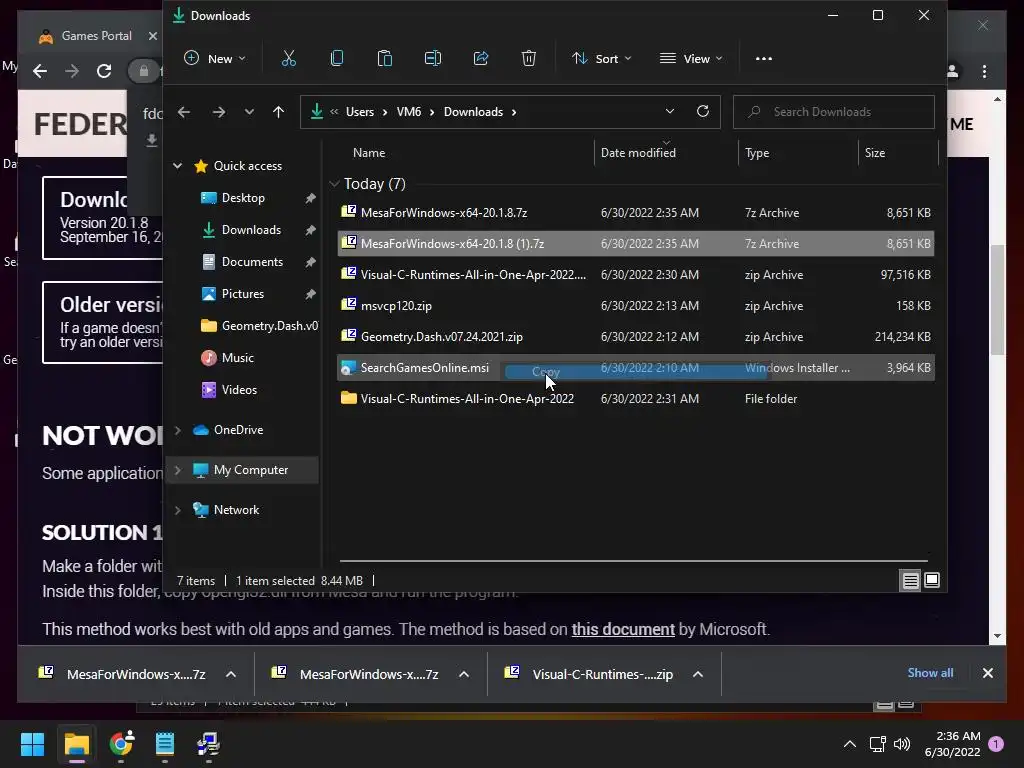Viewport: 1024px width, 768px height.
Task: Open Windows Start menu
Action: coord(33,744)
